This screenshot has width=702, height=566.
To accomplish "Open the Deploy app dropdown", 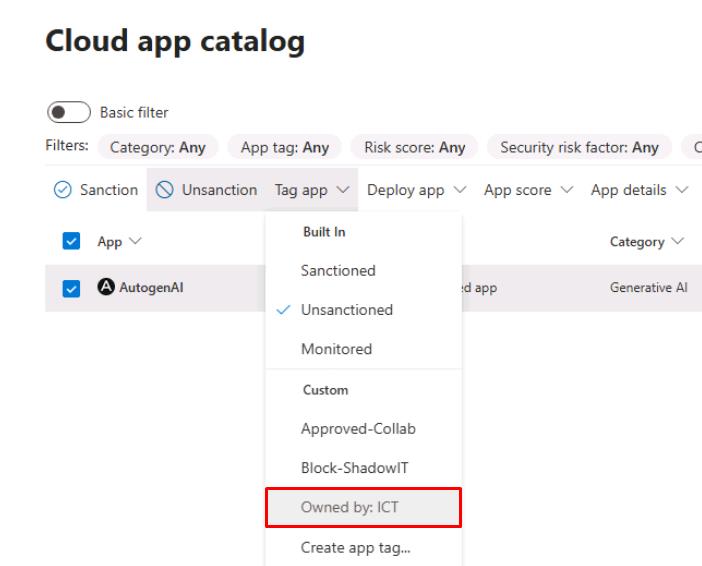I will point(413,190).
